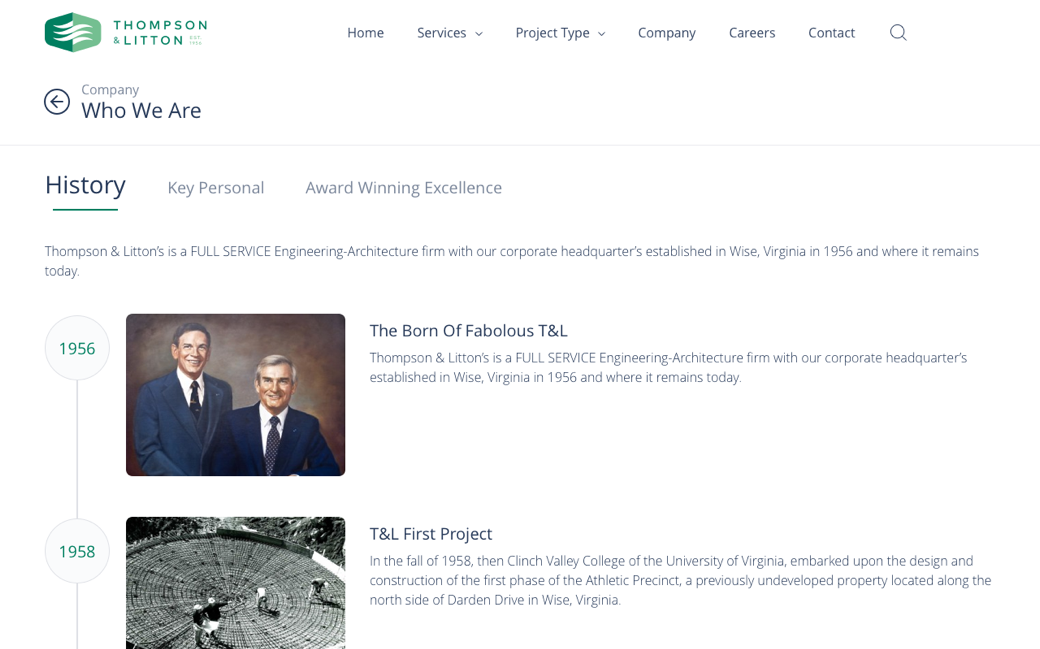
Task: Go to Home in navigation
Action: [x=365, y=33]
